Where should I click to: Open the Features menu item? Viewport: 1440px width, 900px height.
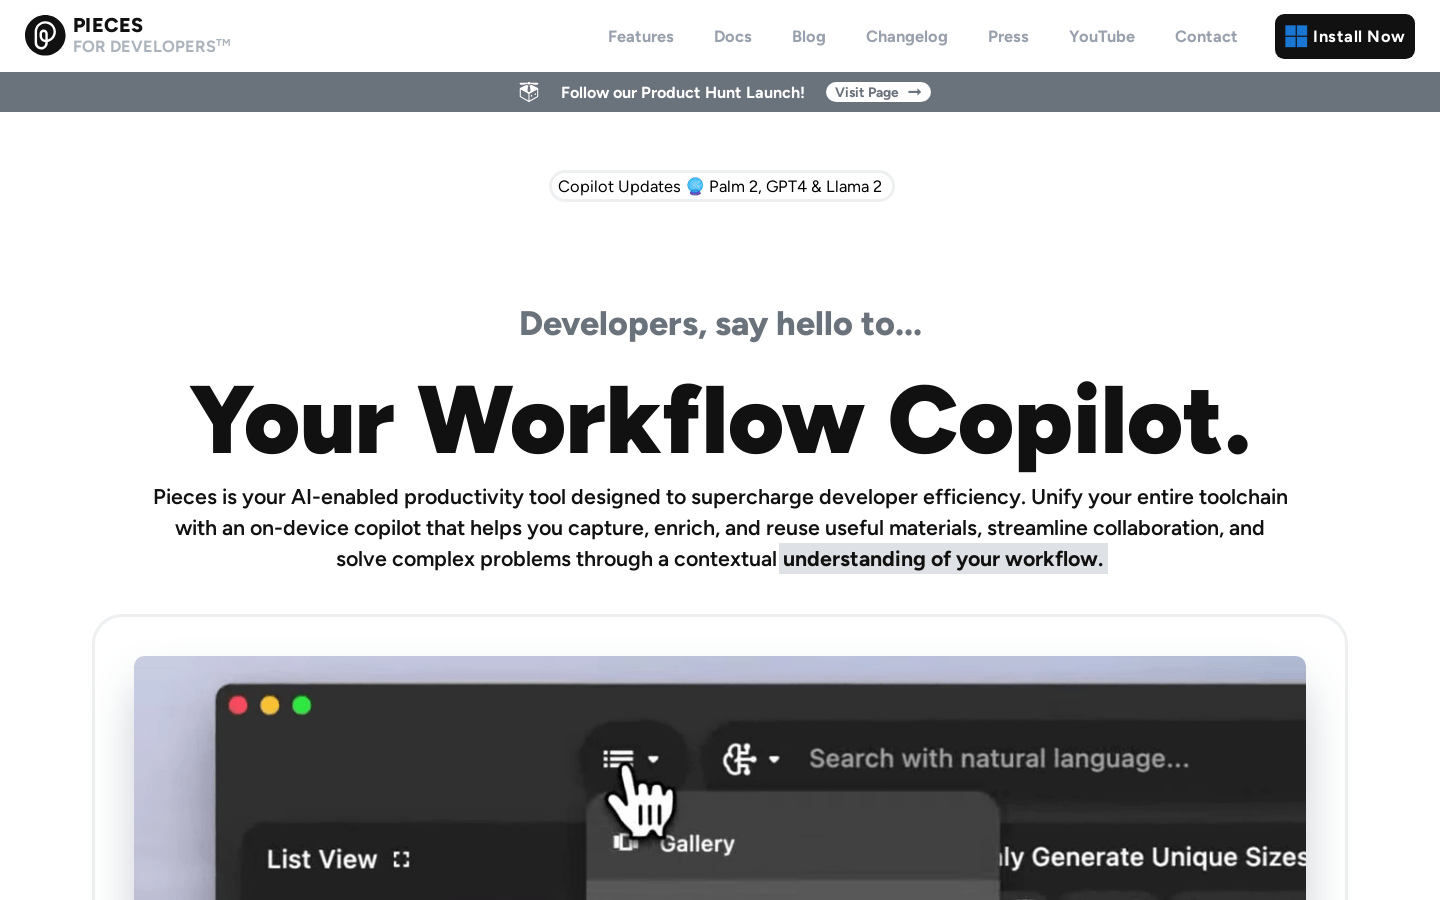point(640,36)
